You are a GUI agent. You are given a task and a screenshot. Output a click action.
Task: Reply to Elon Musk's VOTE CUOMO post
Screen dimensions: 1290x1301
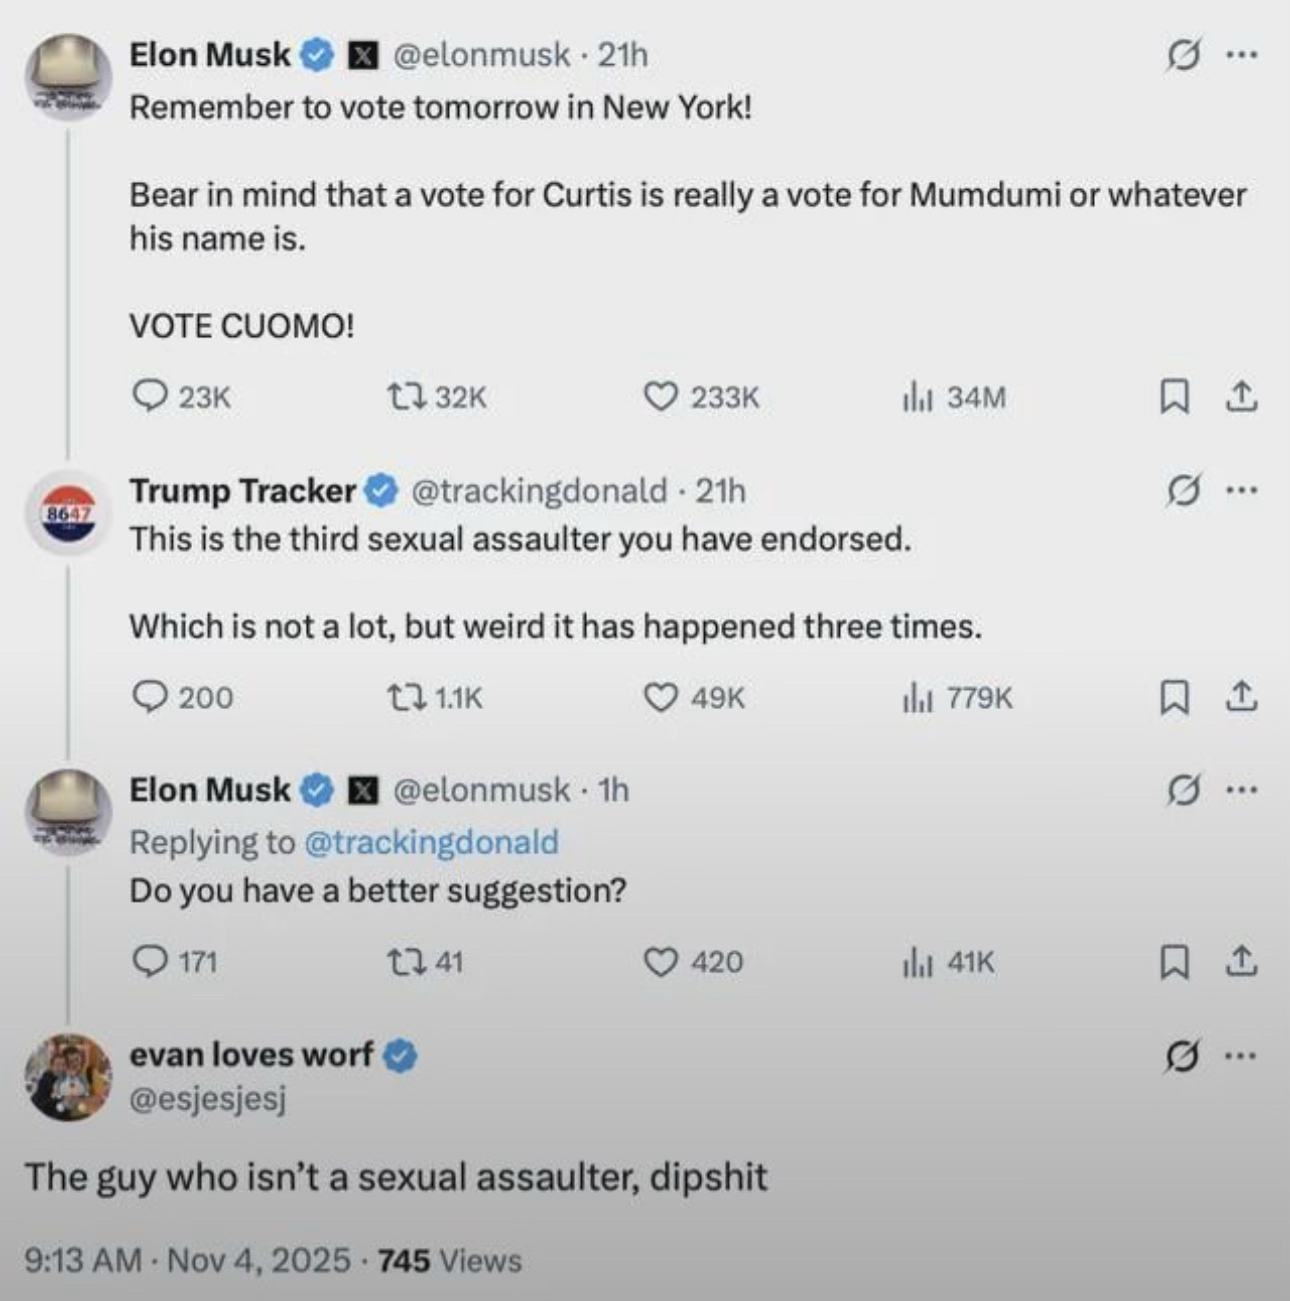[150, 397]
